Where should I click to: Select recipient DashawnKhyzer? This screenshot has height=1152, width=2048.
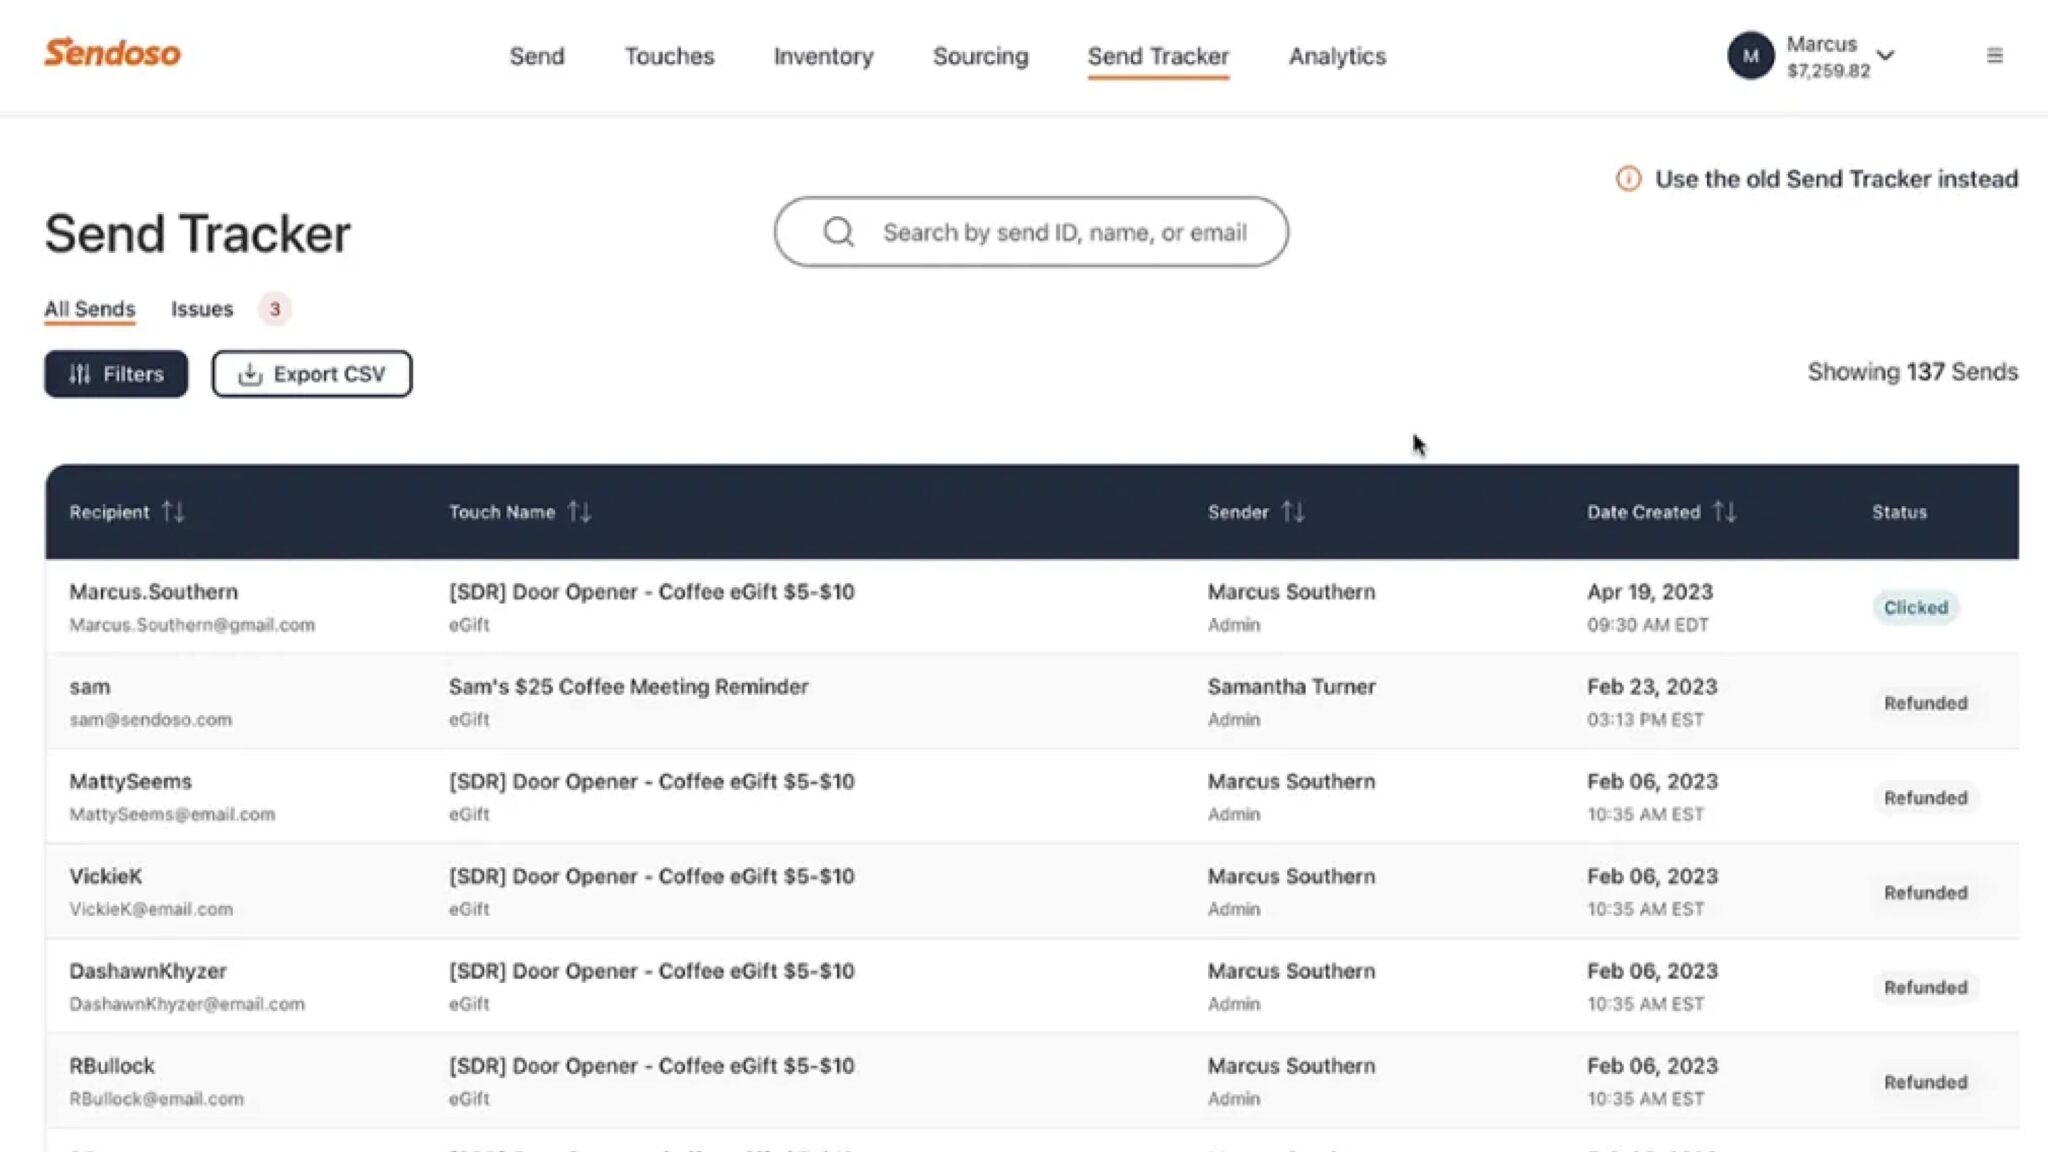(x=147, y=971)
